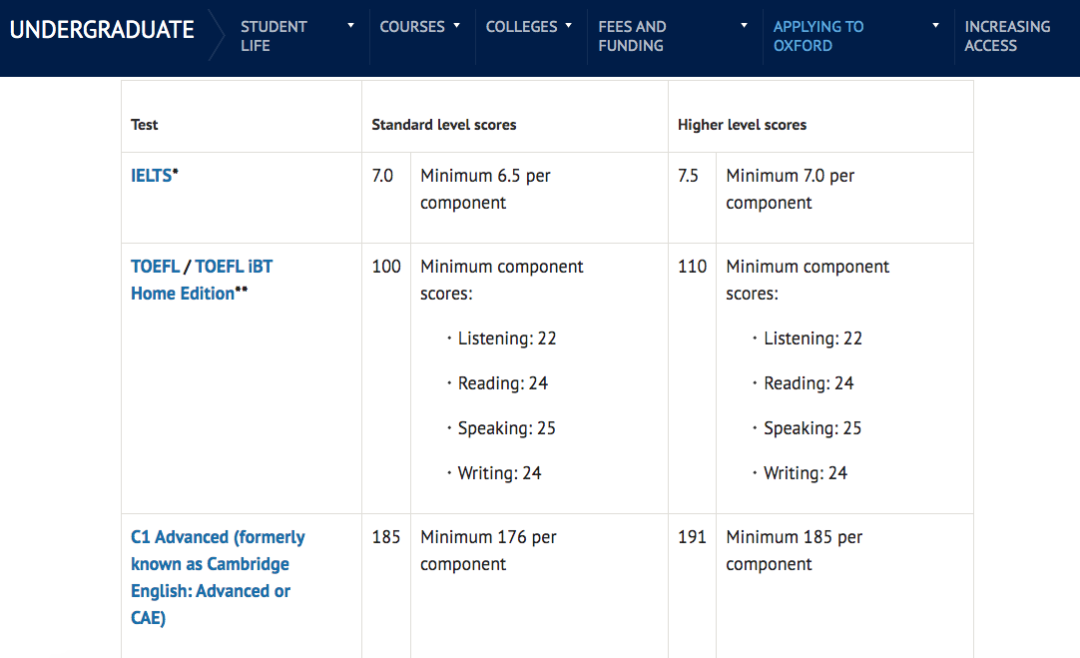Select the Courses navigation item

coord(412,27)
